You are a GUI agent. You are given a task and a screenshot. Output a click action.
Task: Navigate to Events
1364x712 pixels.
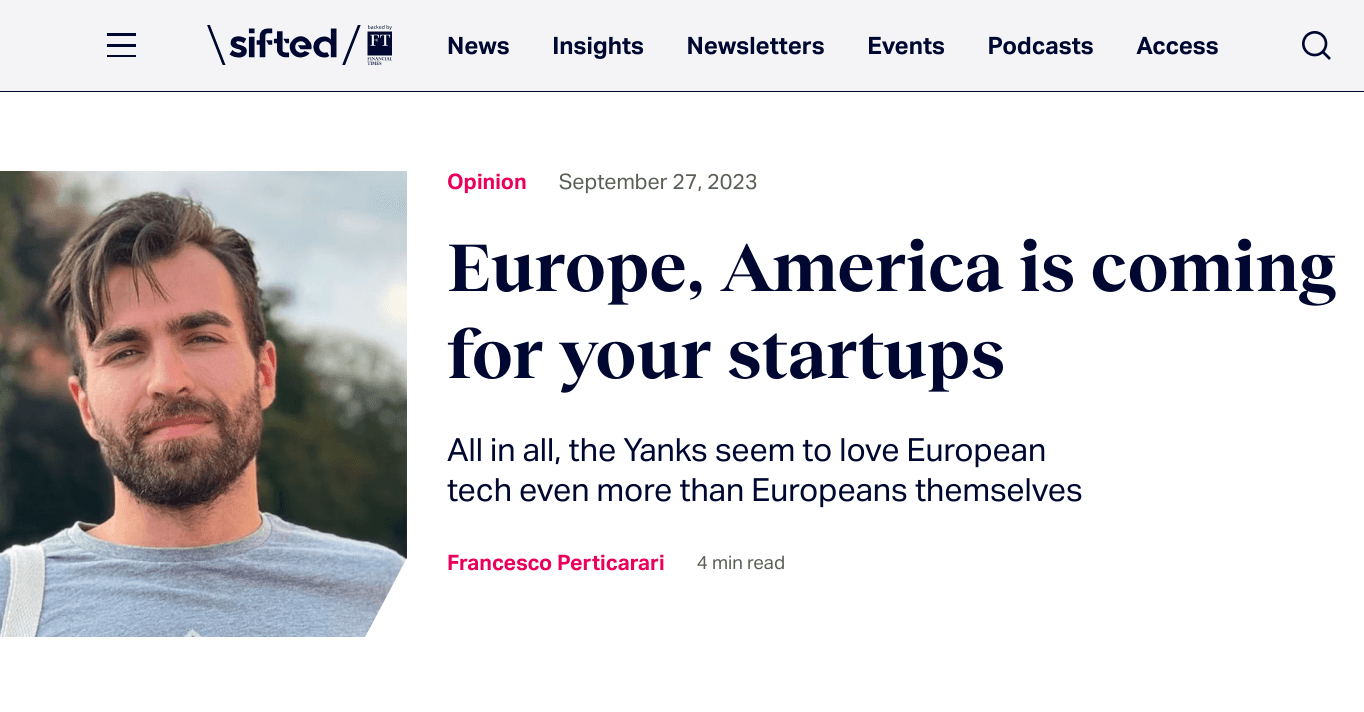905,46
